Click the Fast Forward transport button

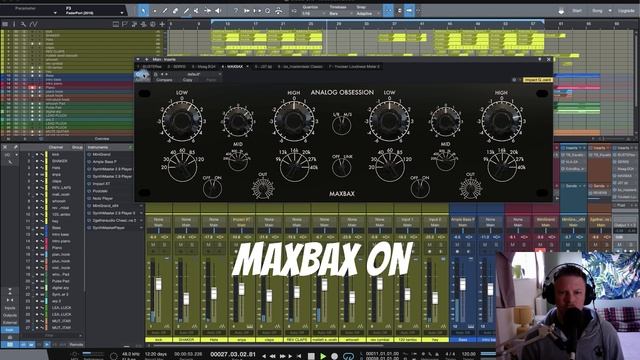tap(282, 356)
